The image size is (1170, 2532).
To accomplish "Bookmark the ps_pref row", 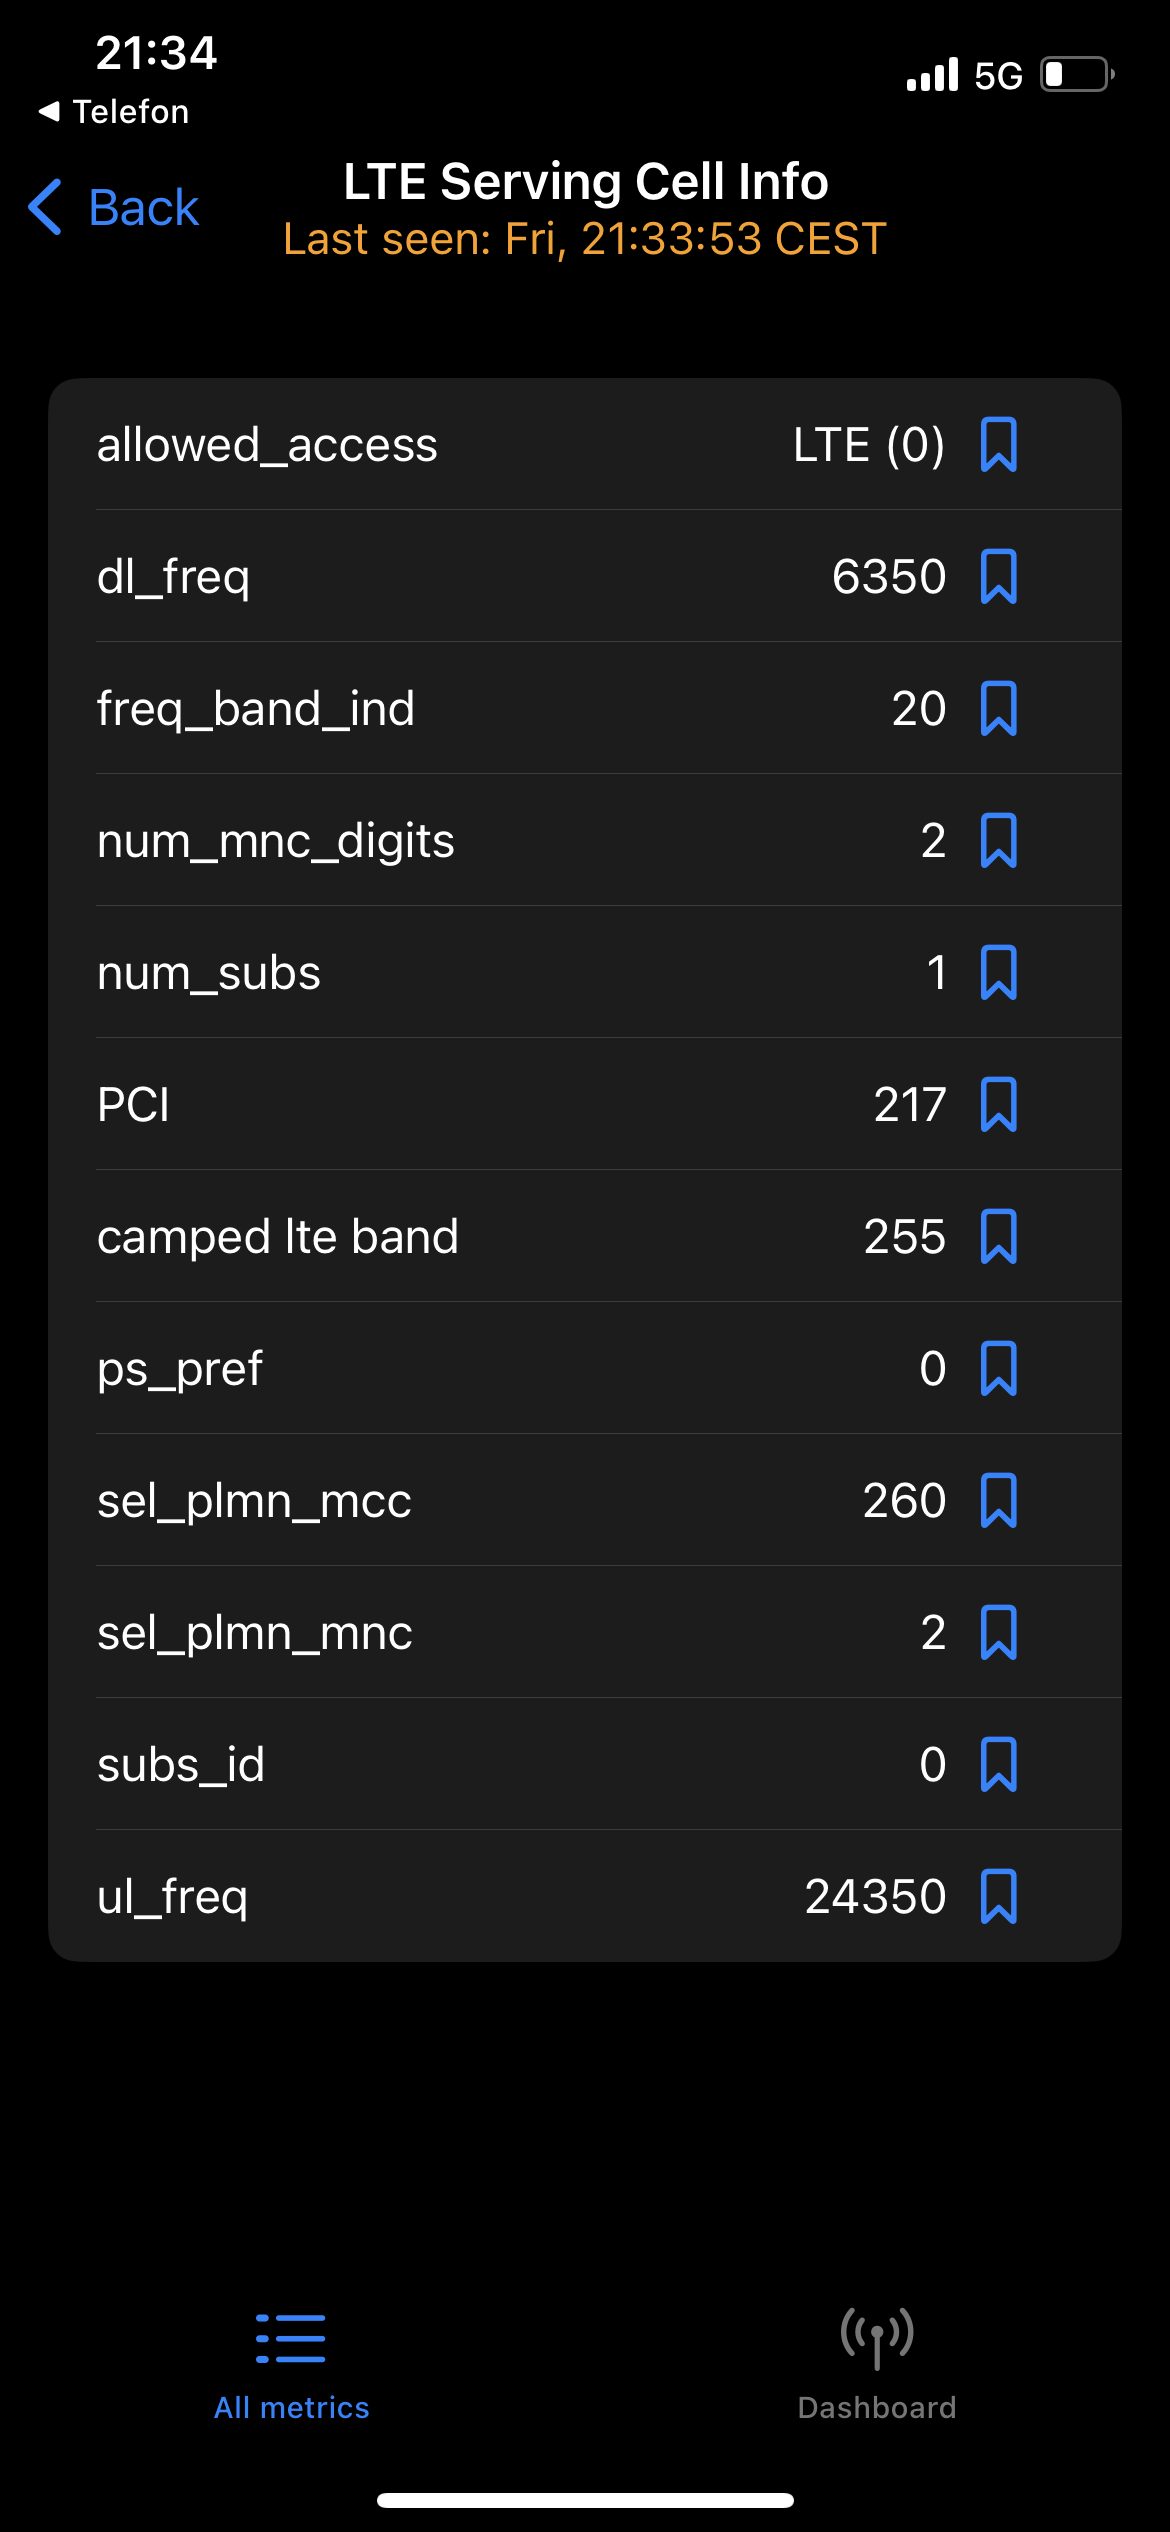I will pos(998,1369).
